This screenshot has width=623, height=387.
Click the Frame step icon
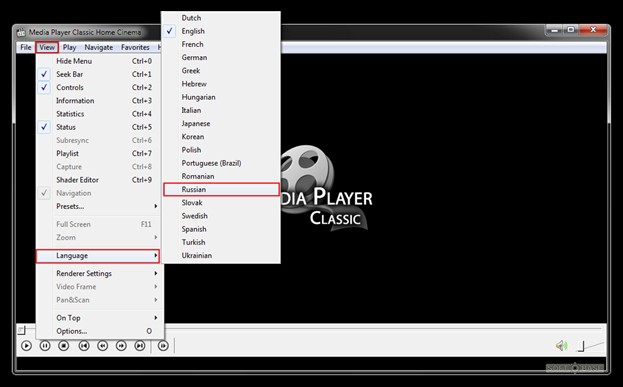pyautogui.click(x=163, y=346)
